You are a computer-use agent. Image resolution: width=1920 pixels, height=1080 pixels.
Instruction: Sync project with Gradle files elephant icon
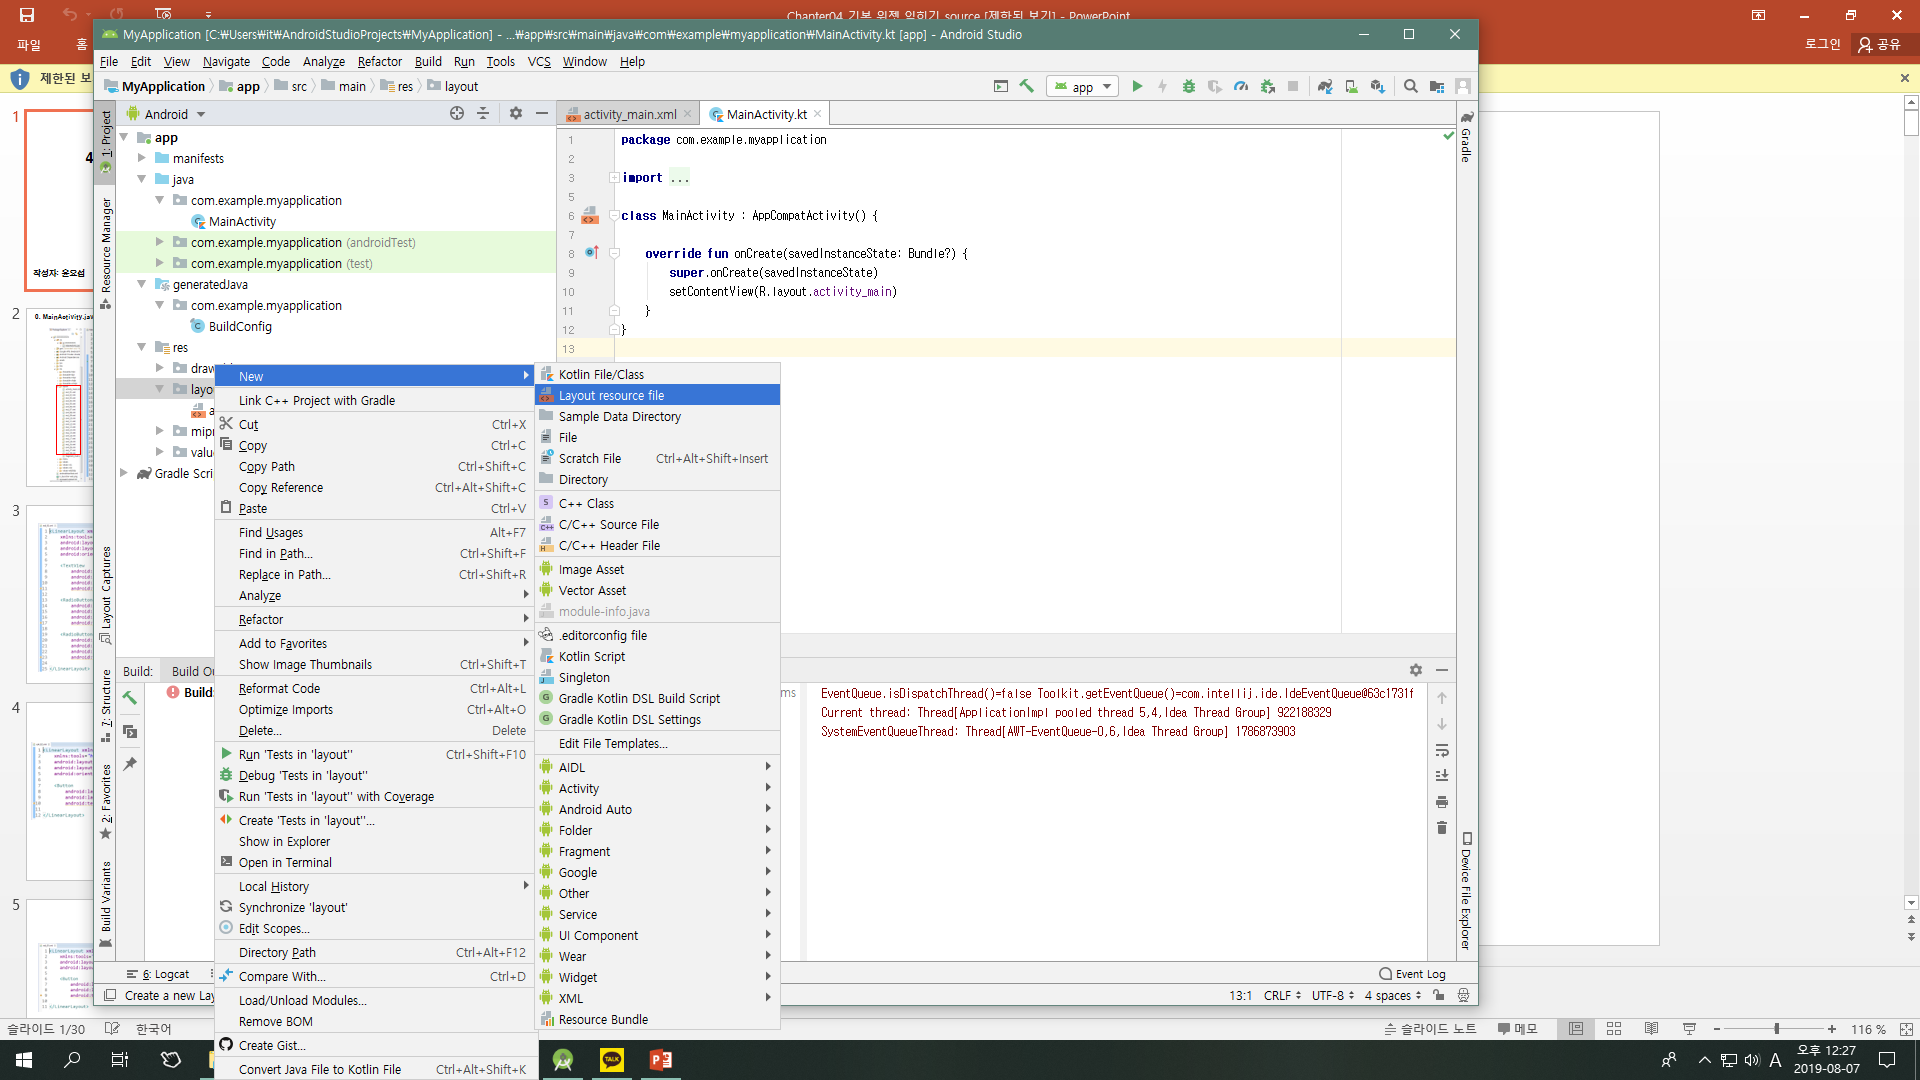coord(1325,87)
